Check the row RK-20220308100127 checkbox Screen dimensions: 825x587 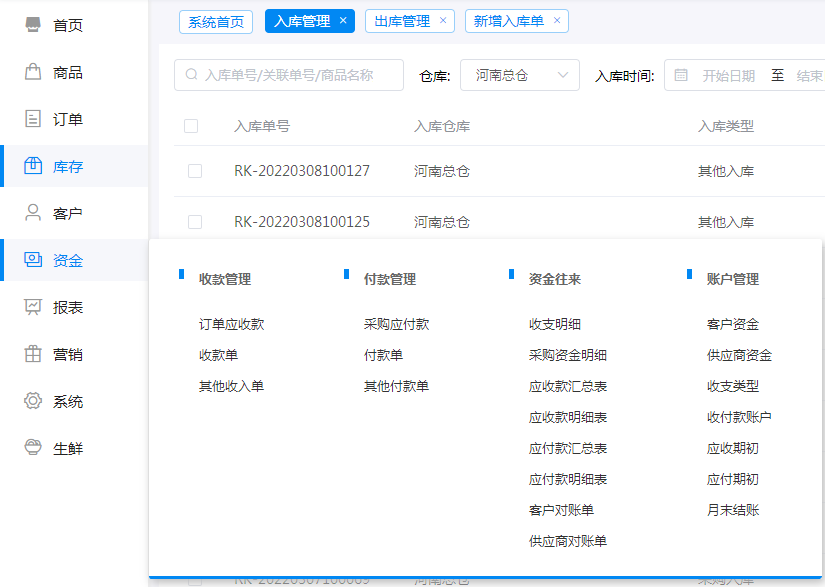point(195,171)
